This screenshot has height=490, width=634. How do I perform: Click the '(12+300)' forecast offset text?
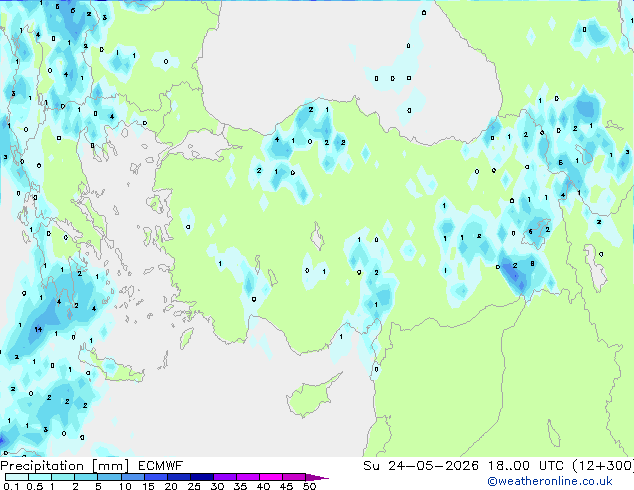(603, 466)
